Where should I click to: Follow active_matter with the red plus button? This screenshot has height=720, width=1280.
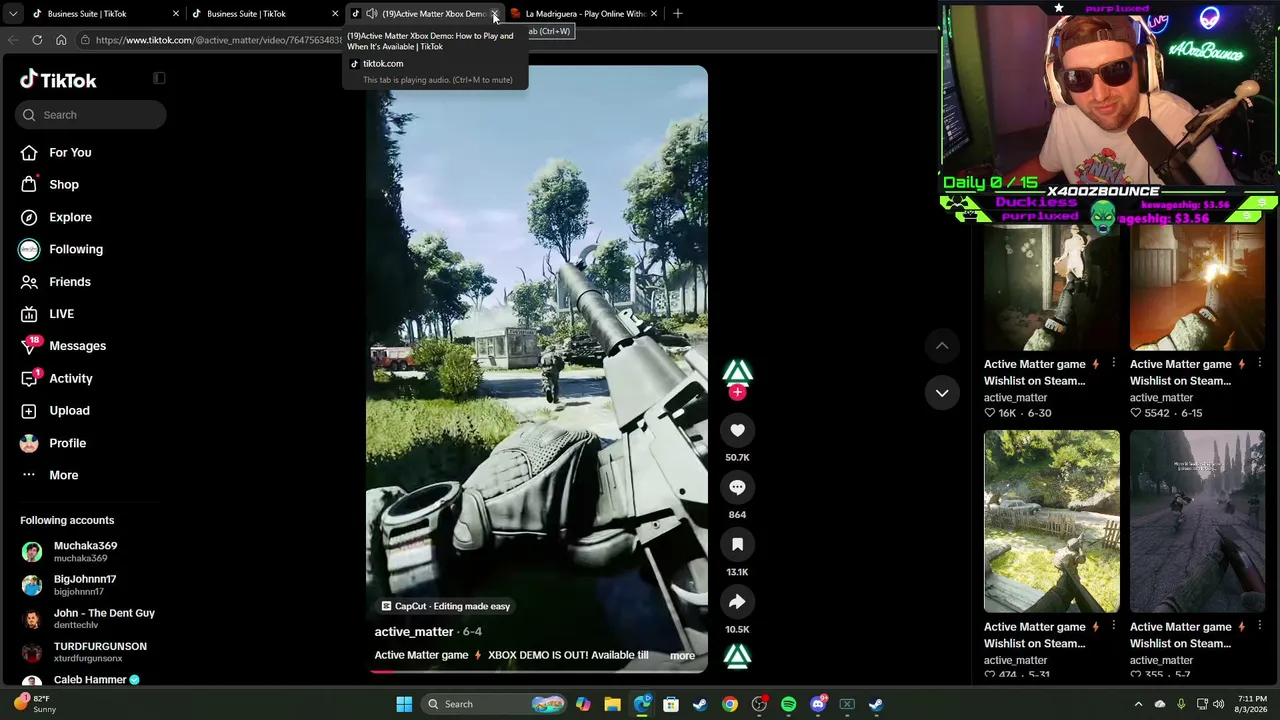point(737,392)
